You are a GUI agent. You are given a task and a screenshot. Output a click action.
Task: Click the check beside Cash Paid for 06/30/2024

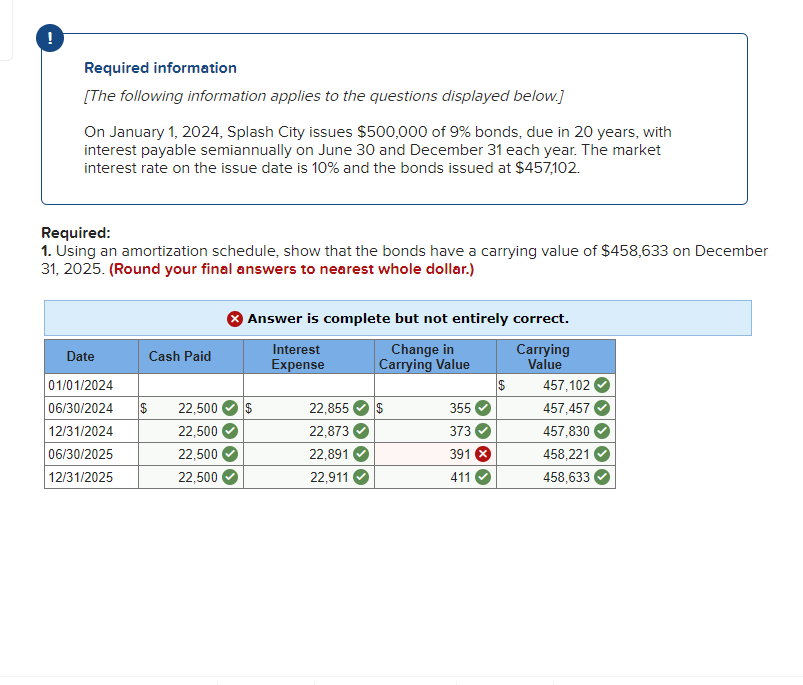(230, 408)
